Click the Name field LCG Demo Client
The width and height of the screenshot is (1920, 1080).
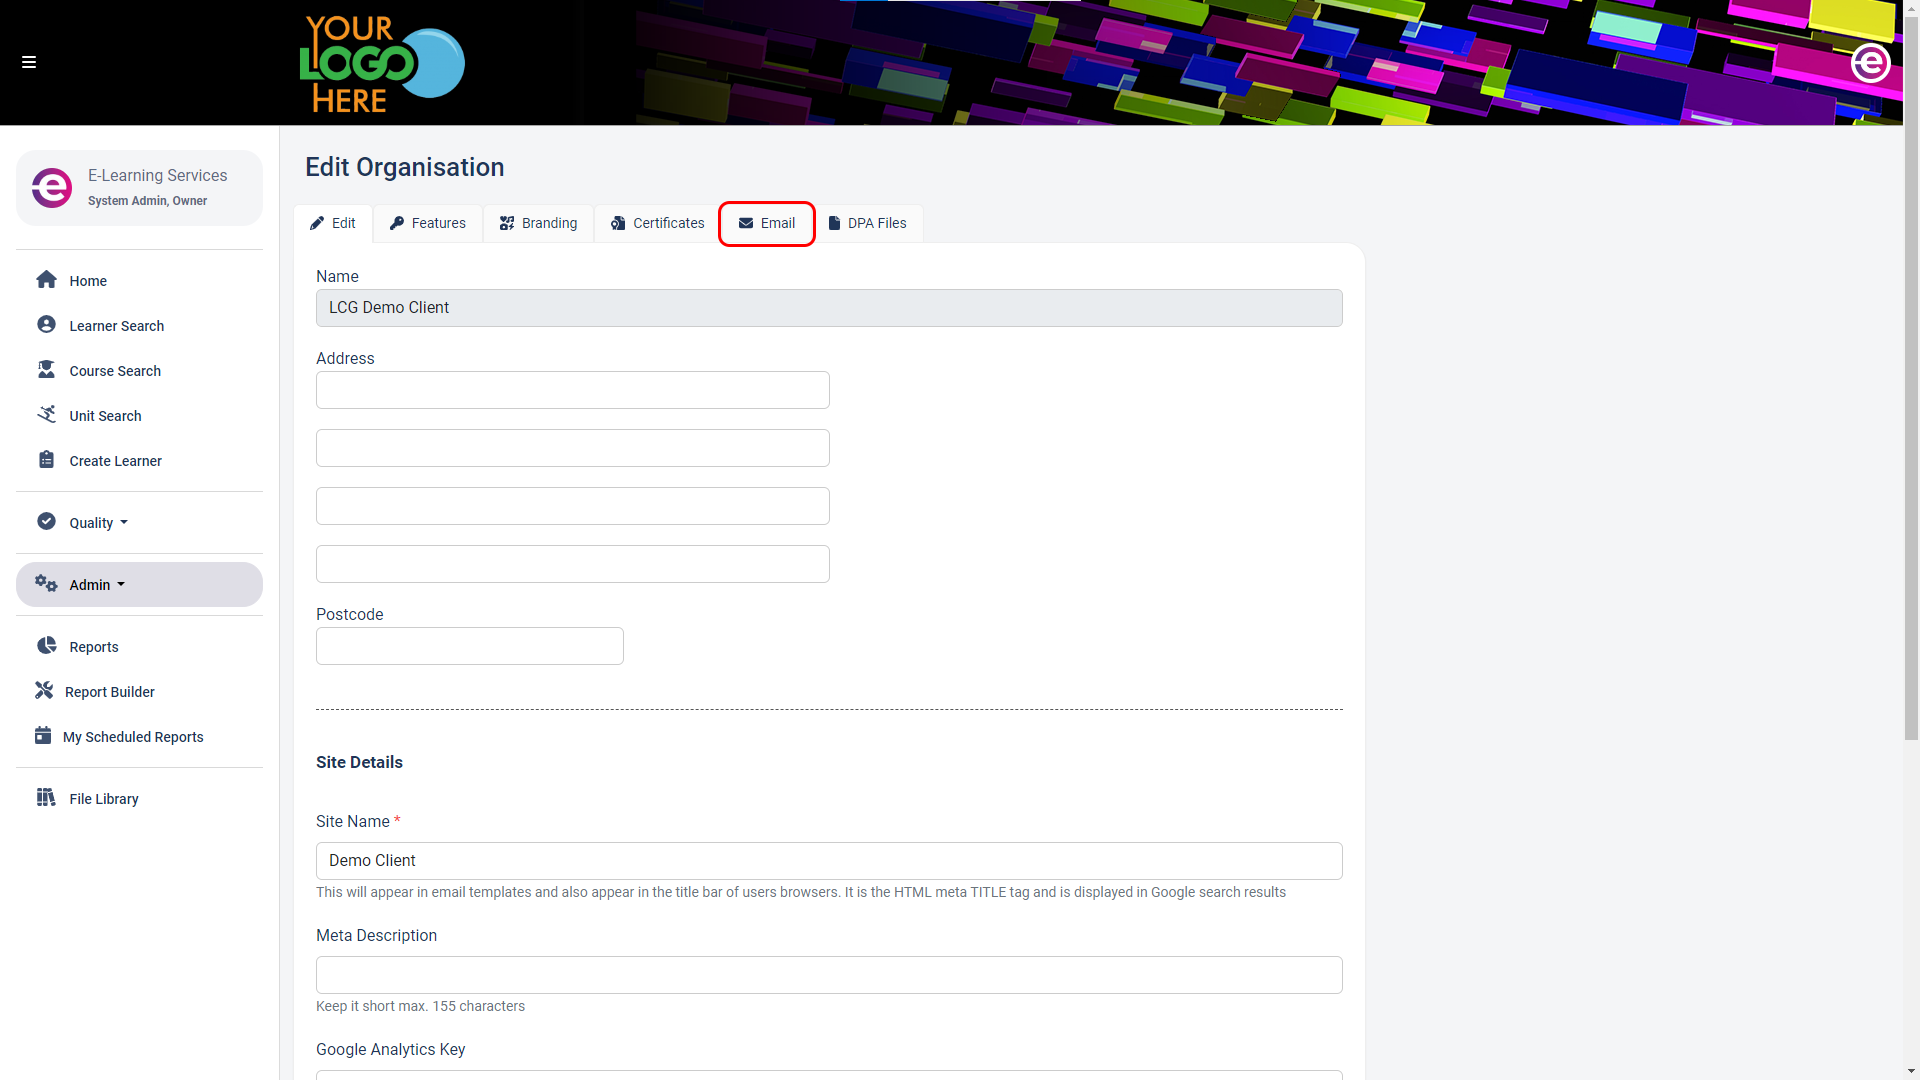pyautogui.click(x=829, y=308)
